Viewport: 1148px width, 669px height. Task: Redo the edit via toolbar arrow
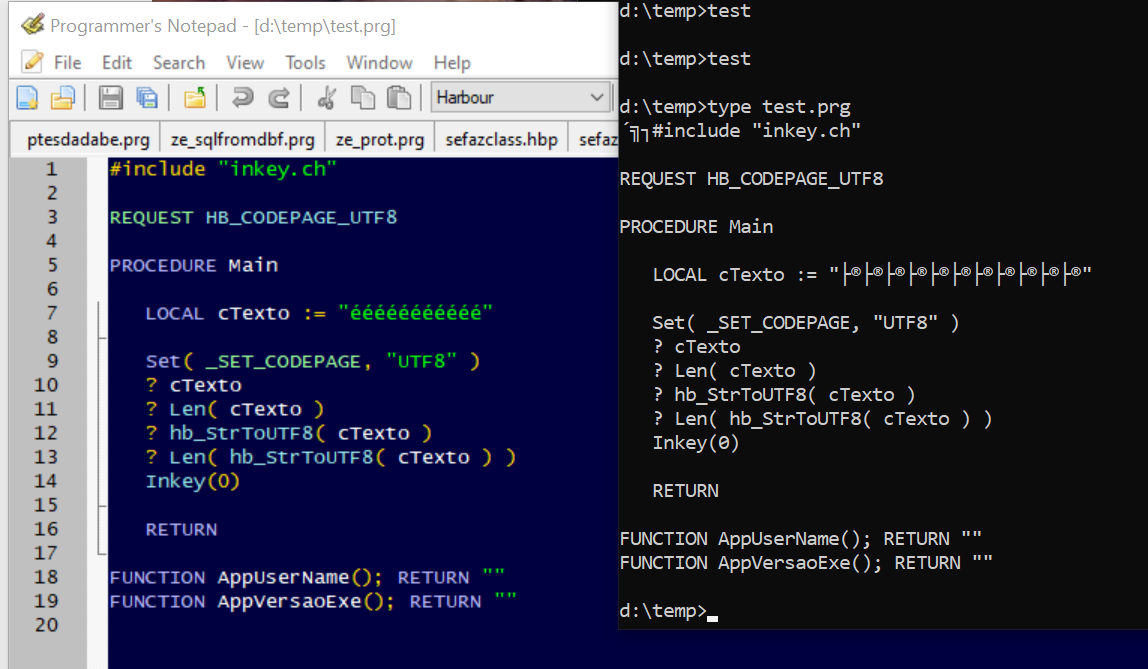coord(279,97)
